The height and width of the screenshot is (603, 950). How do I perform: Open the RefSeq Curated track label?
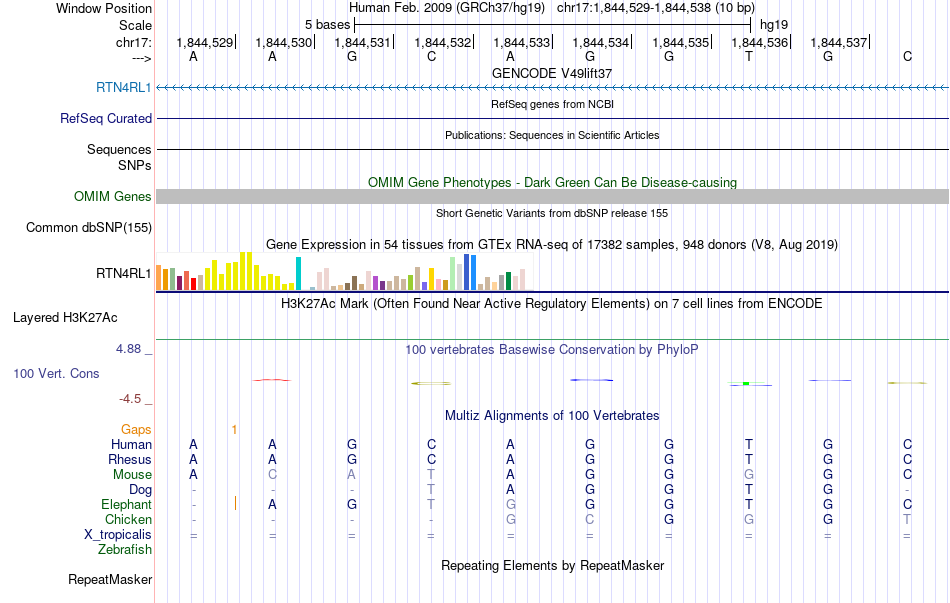click(x=105, y=118)
